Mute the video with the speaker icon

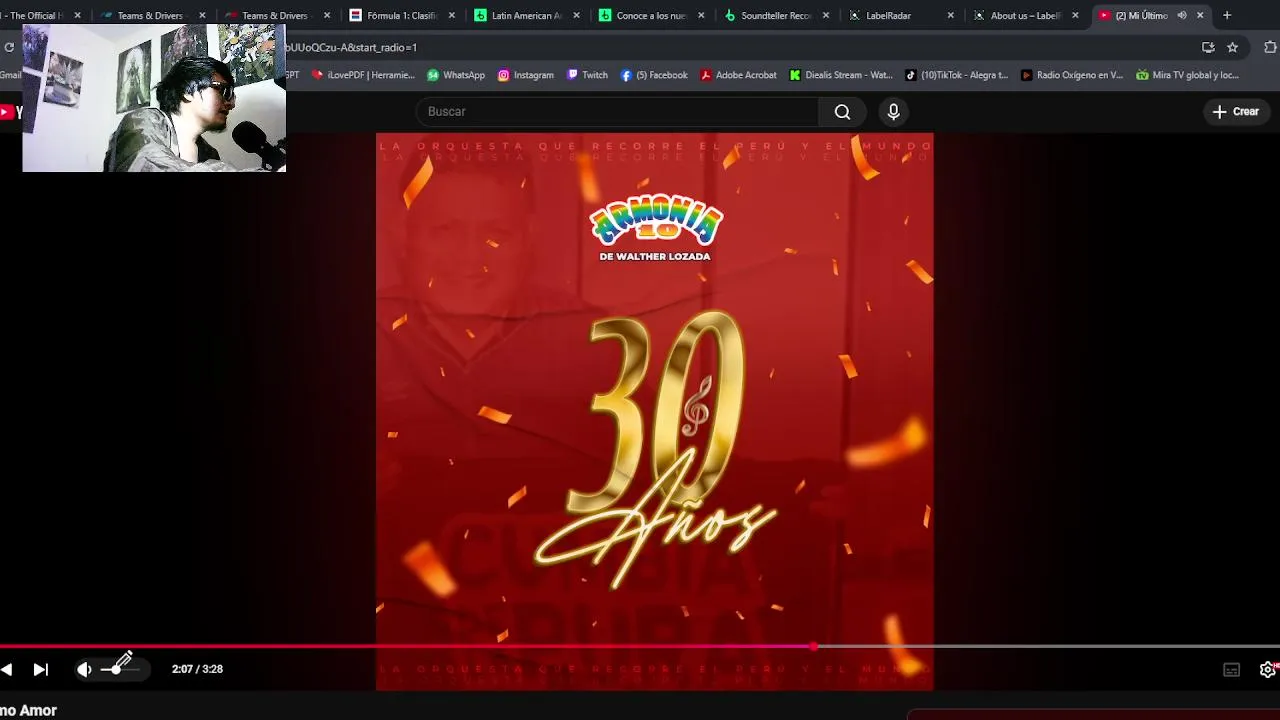tap(84, 670)
